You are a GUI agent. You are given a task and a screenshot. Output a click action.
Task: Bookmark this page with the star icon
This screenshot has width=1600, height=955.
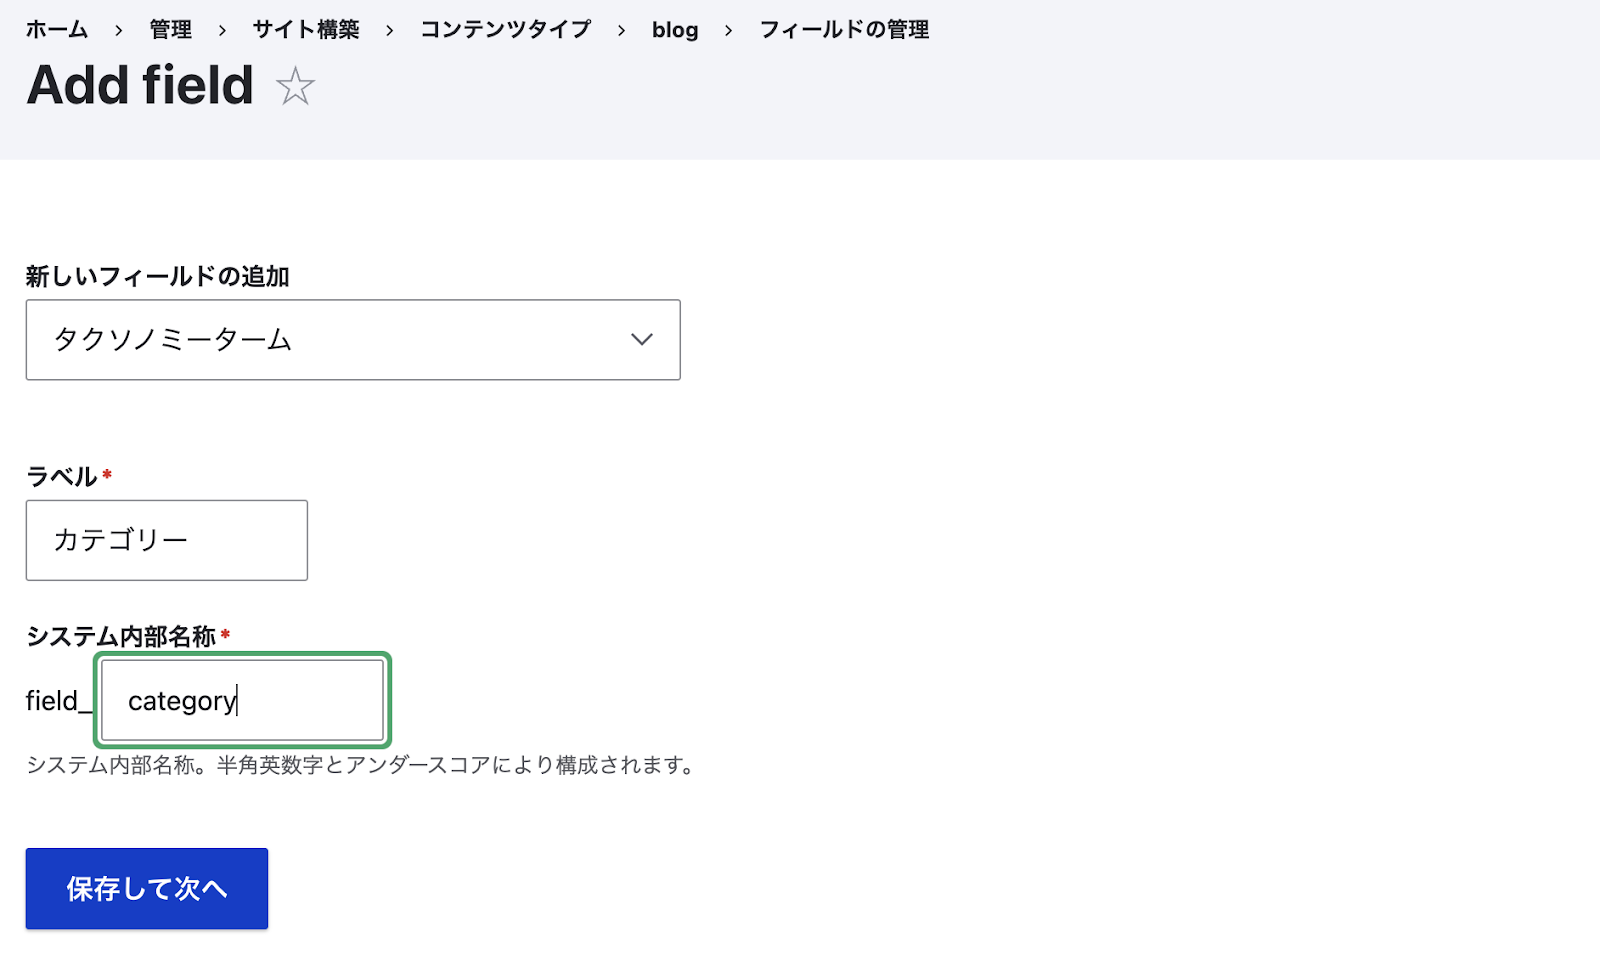coord(295,88)
